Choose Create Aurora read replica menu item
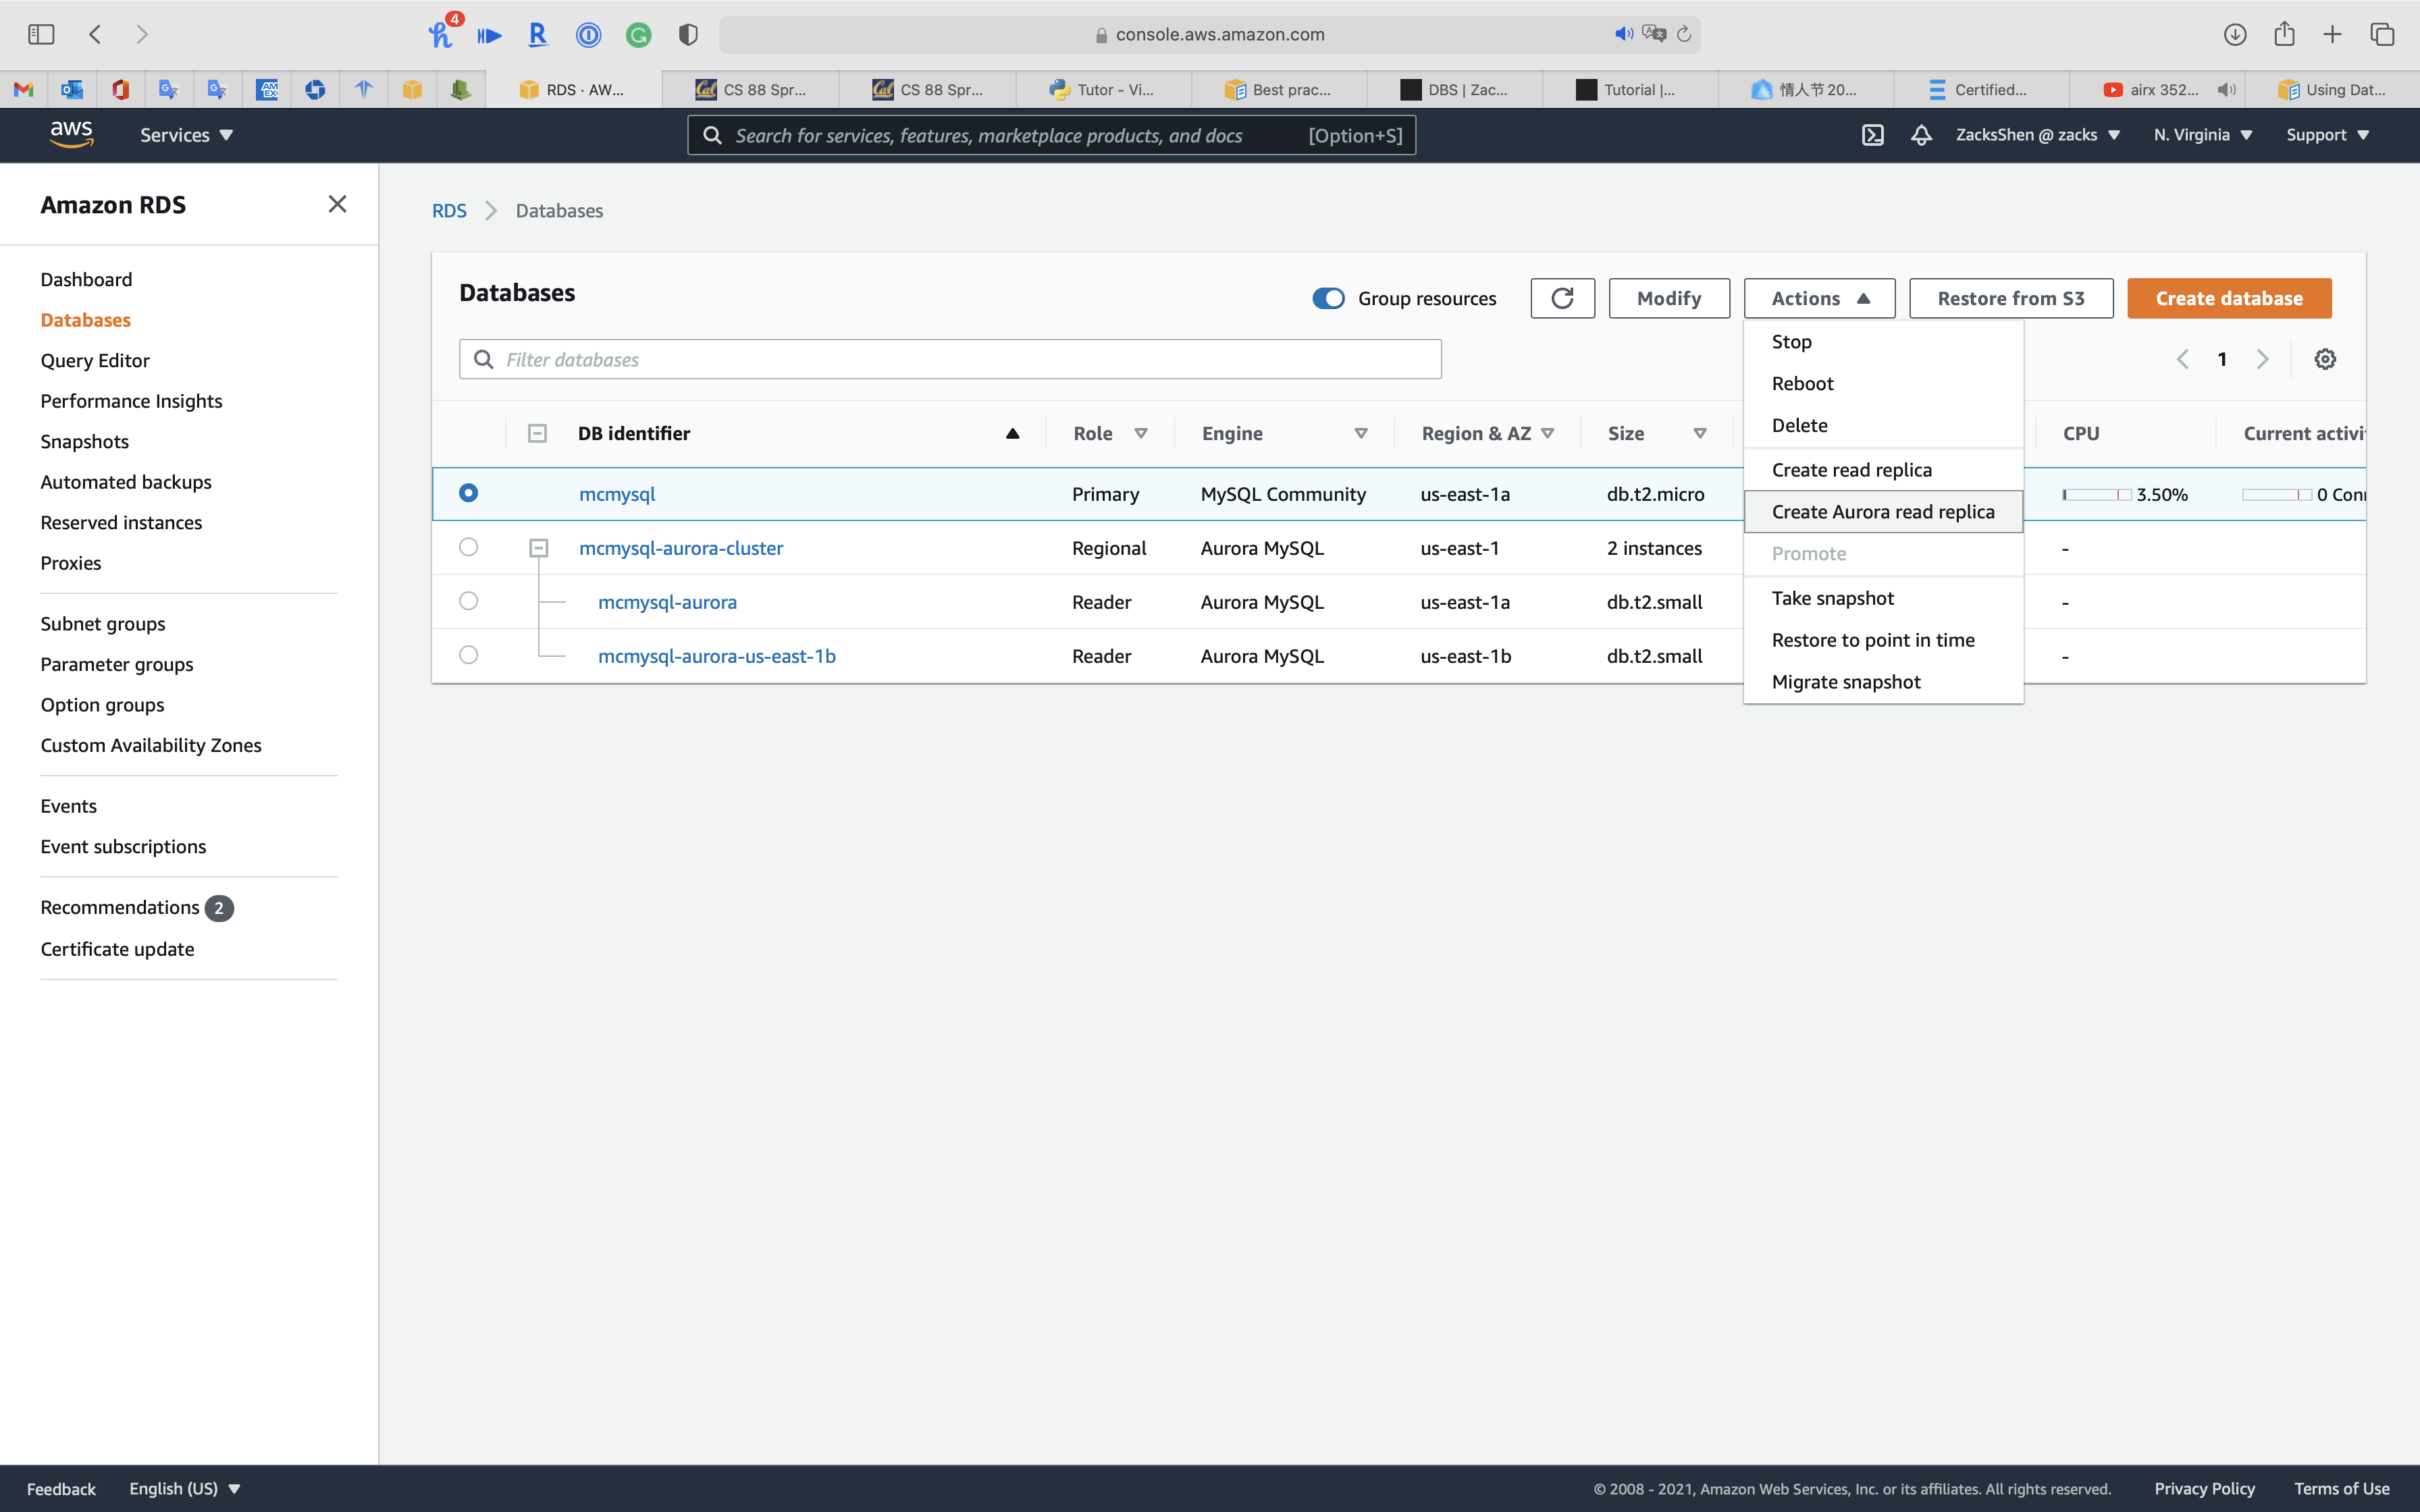Image resolution: width=2420 pixels, height=1512 pixels. [x=1882, y=512]
